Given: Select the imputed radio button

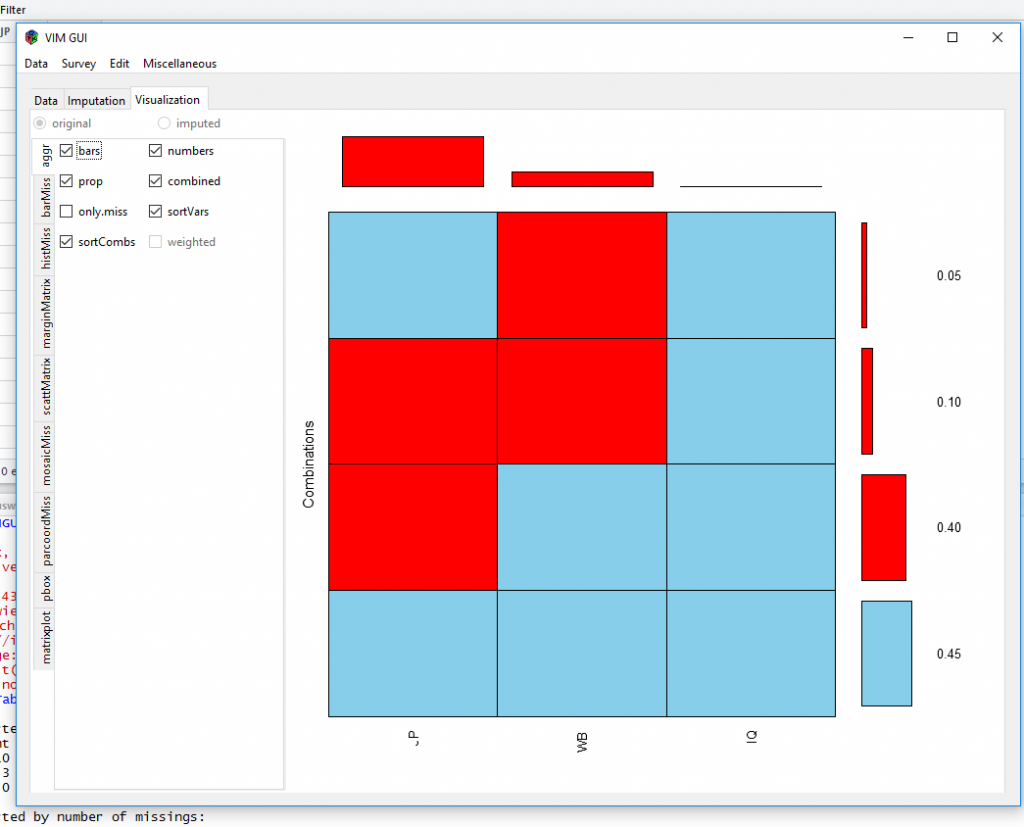Looking at the screenshot, I should click(164, 123).
